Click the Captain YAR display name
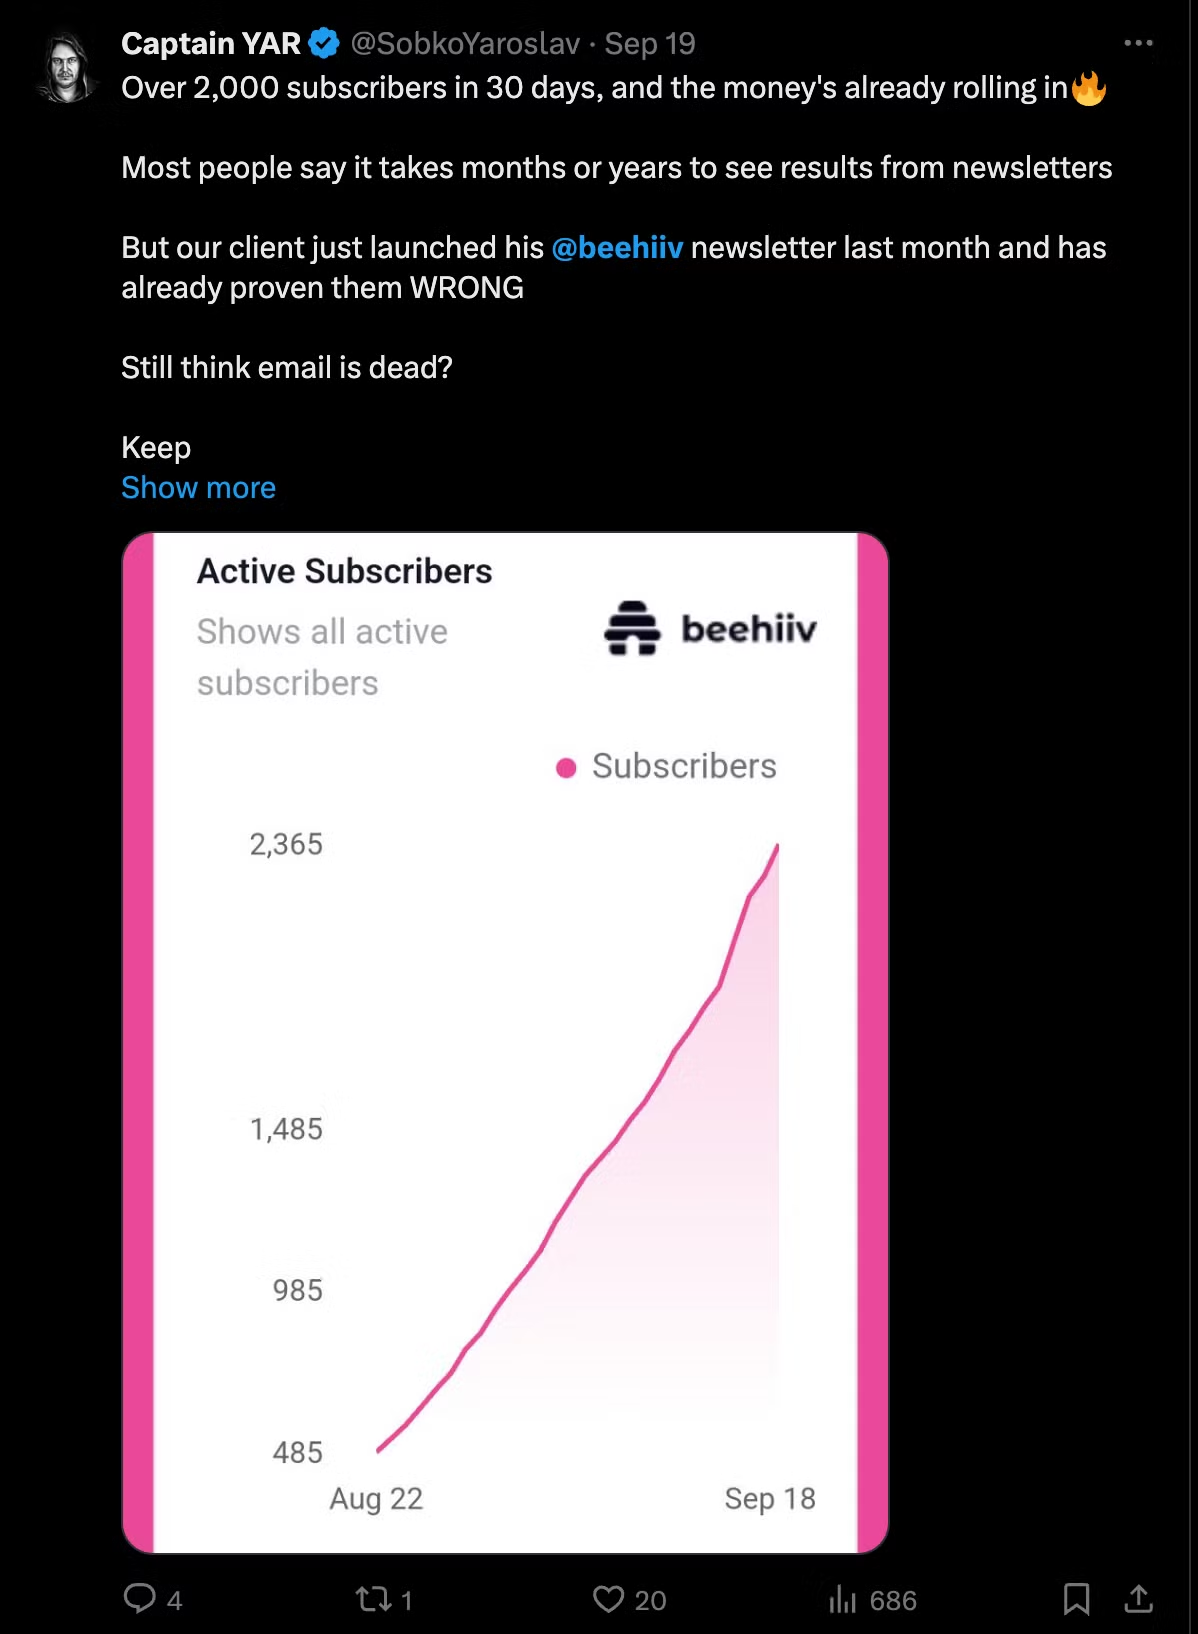1198x1634 pixels. 211,43
